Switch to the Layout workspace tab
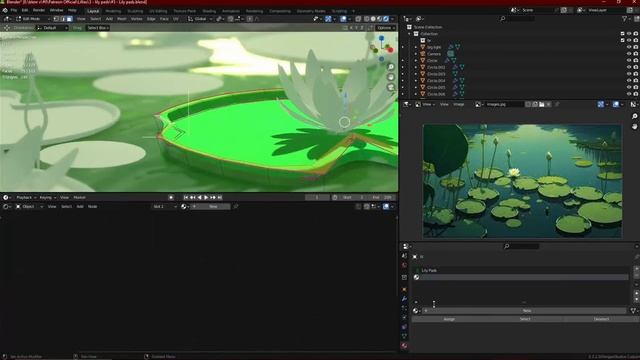This screenshot has width=640, height=360. click(x=93, y=11)
